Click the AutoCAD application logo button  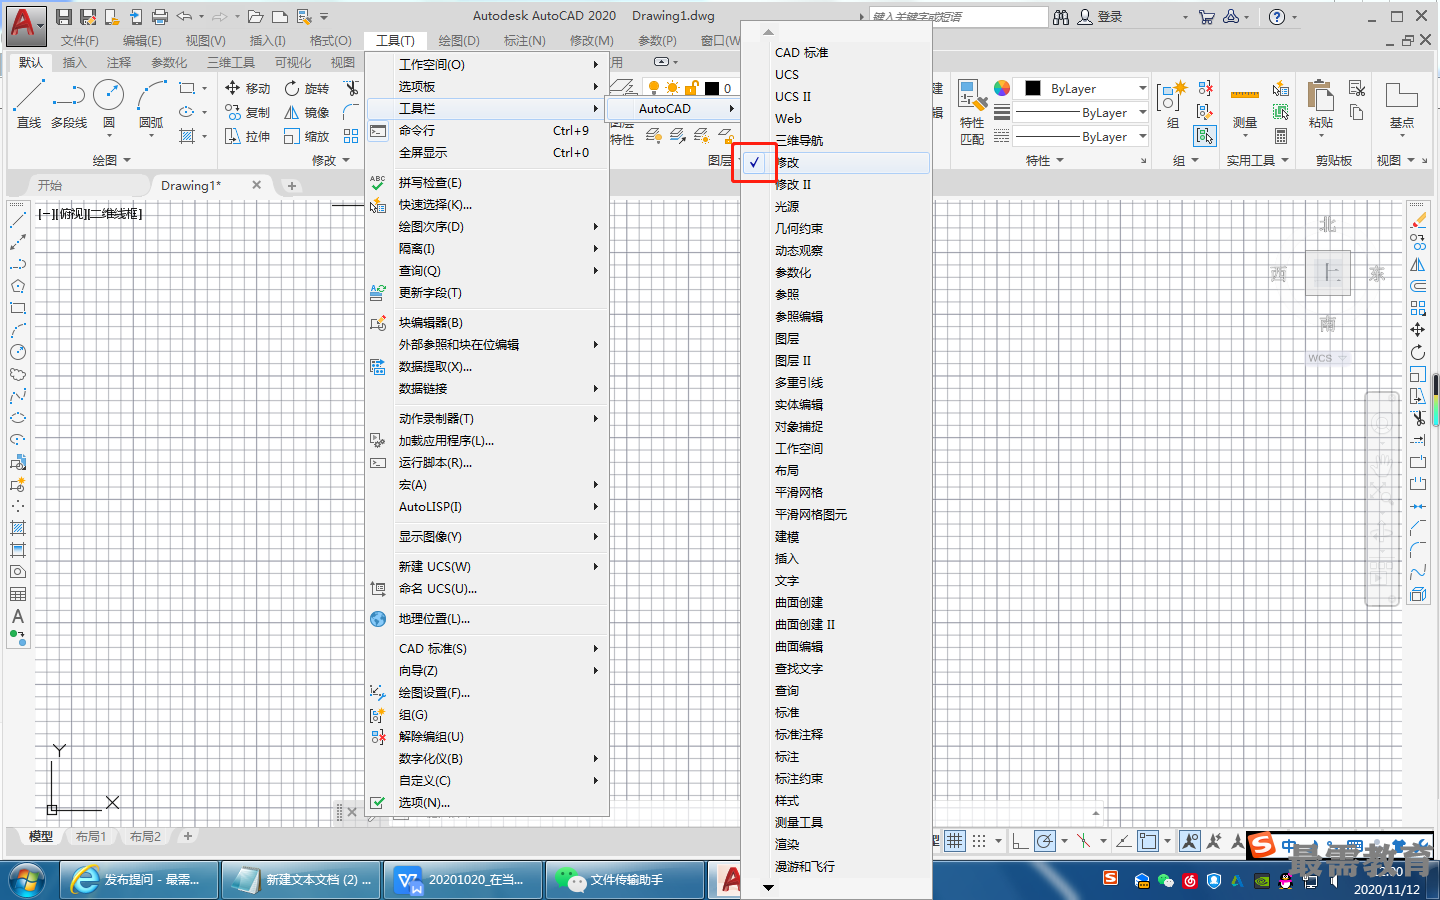[25, 26]
